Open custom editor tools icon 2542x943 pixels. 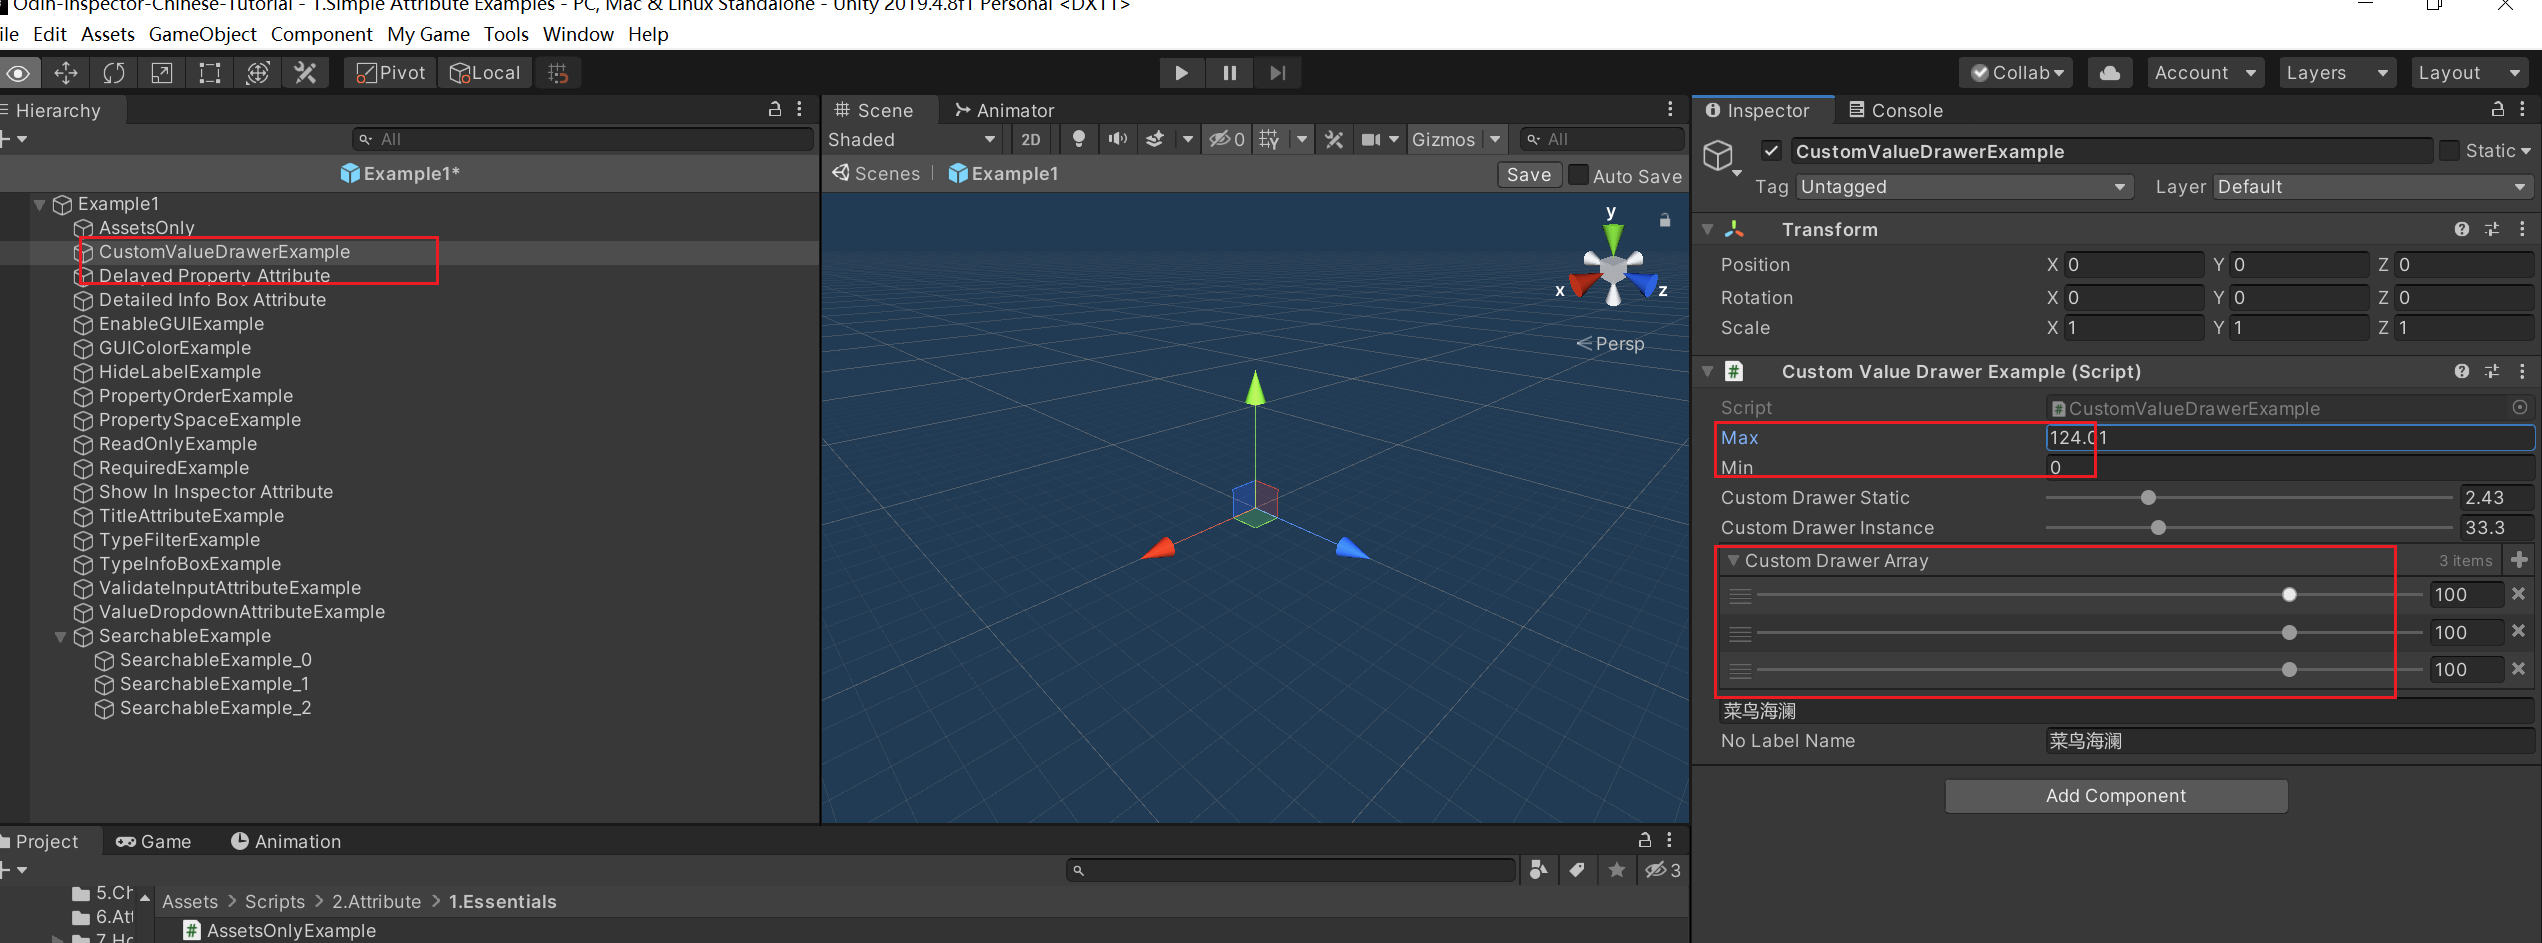[x=306, y=73]
